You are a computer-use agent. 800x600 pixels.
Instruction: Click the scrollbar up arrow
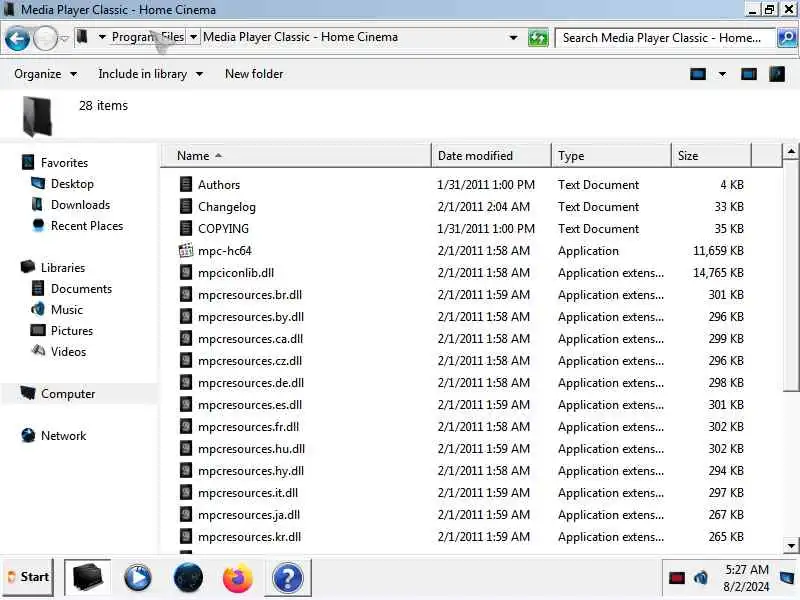click(x=791, y=152)
